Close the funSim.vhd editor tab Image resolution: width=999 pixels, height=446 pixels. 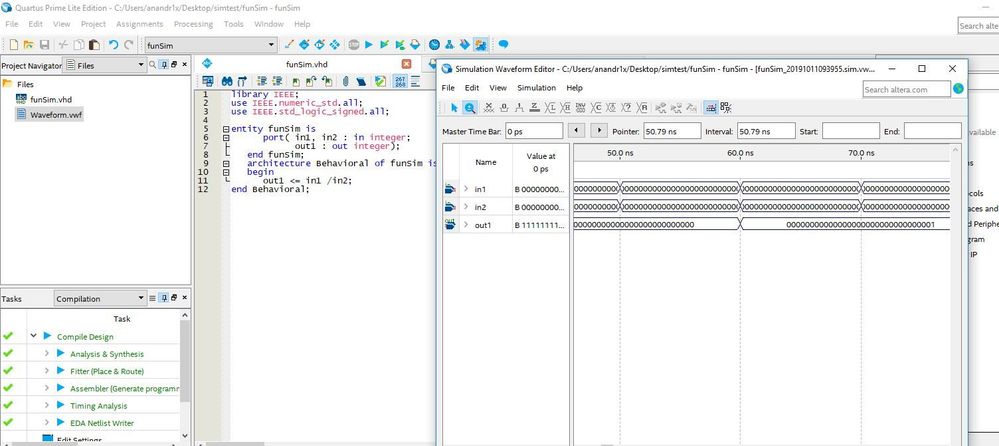coord(407,64)
